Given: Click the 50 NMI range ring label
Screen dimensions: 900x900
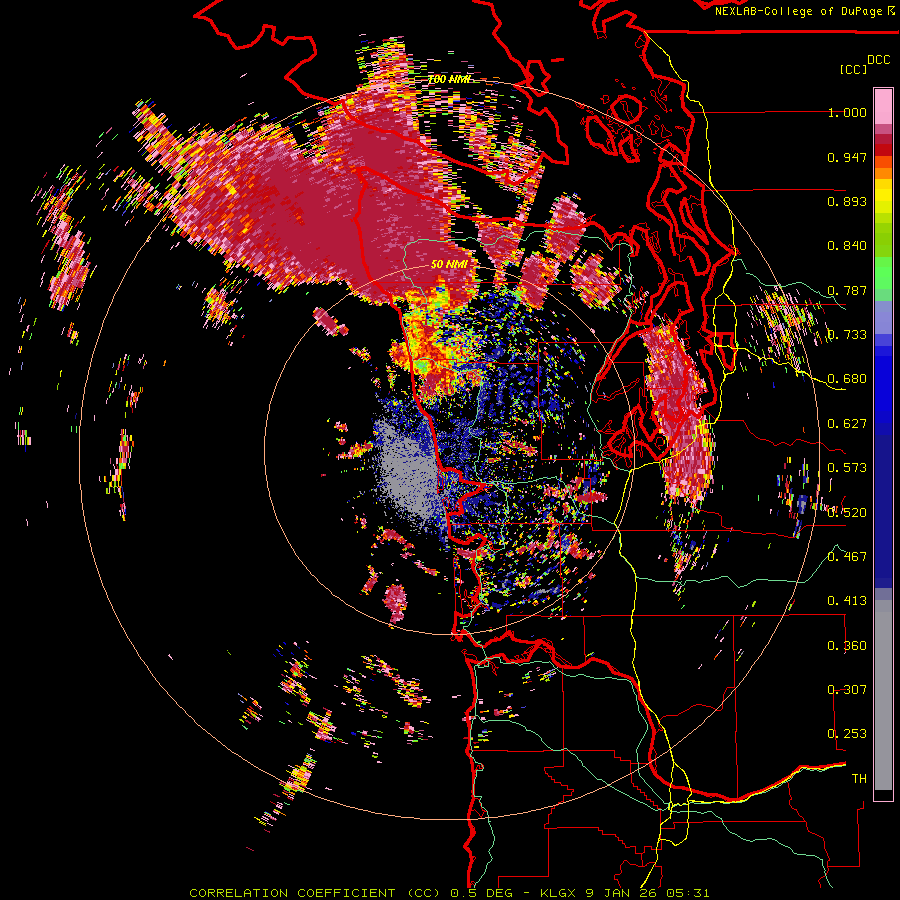Looking at the screenshot, I should (449, 265).
